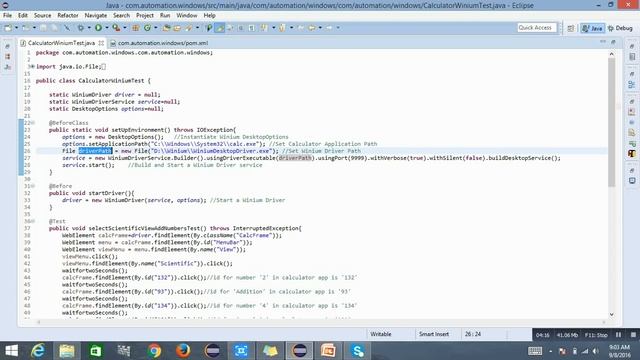Launch Internet Explorer from taskbar
The width and height of the screenshot is (640, 360).
click(38, 351)
